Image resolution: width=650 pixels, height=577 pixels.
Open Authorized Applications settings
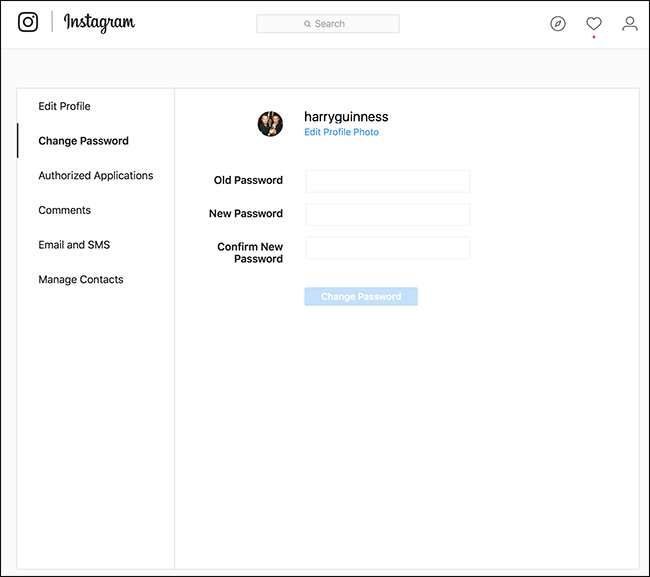95,176
